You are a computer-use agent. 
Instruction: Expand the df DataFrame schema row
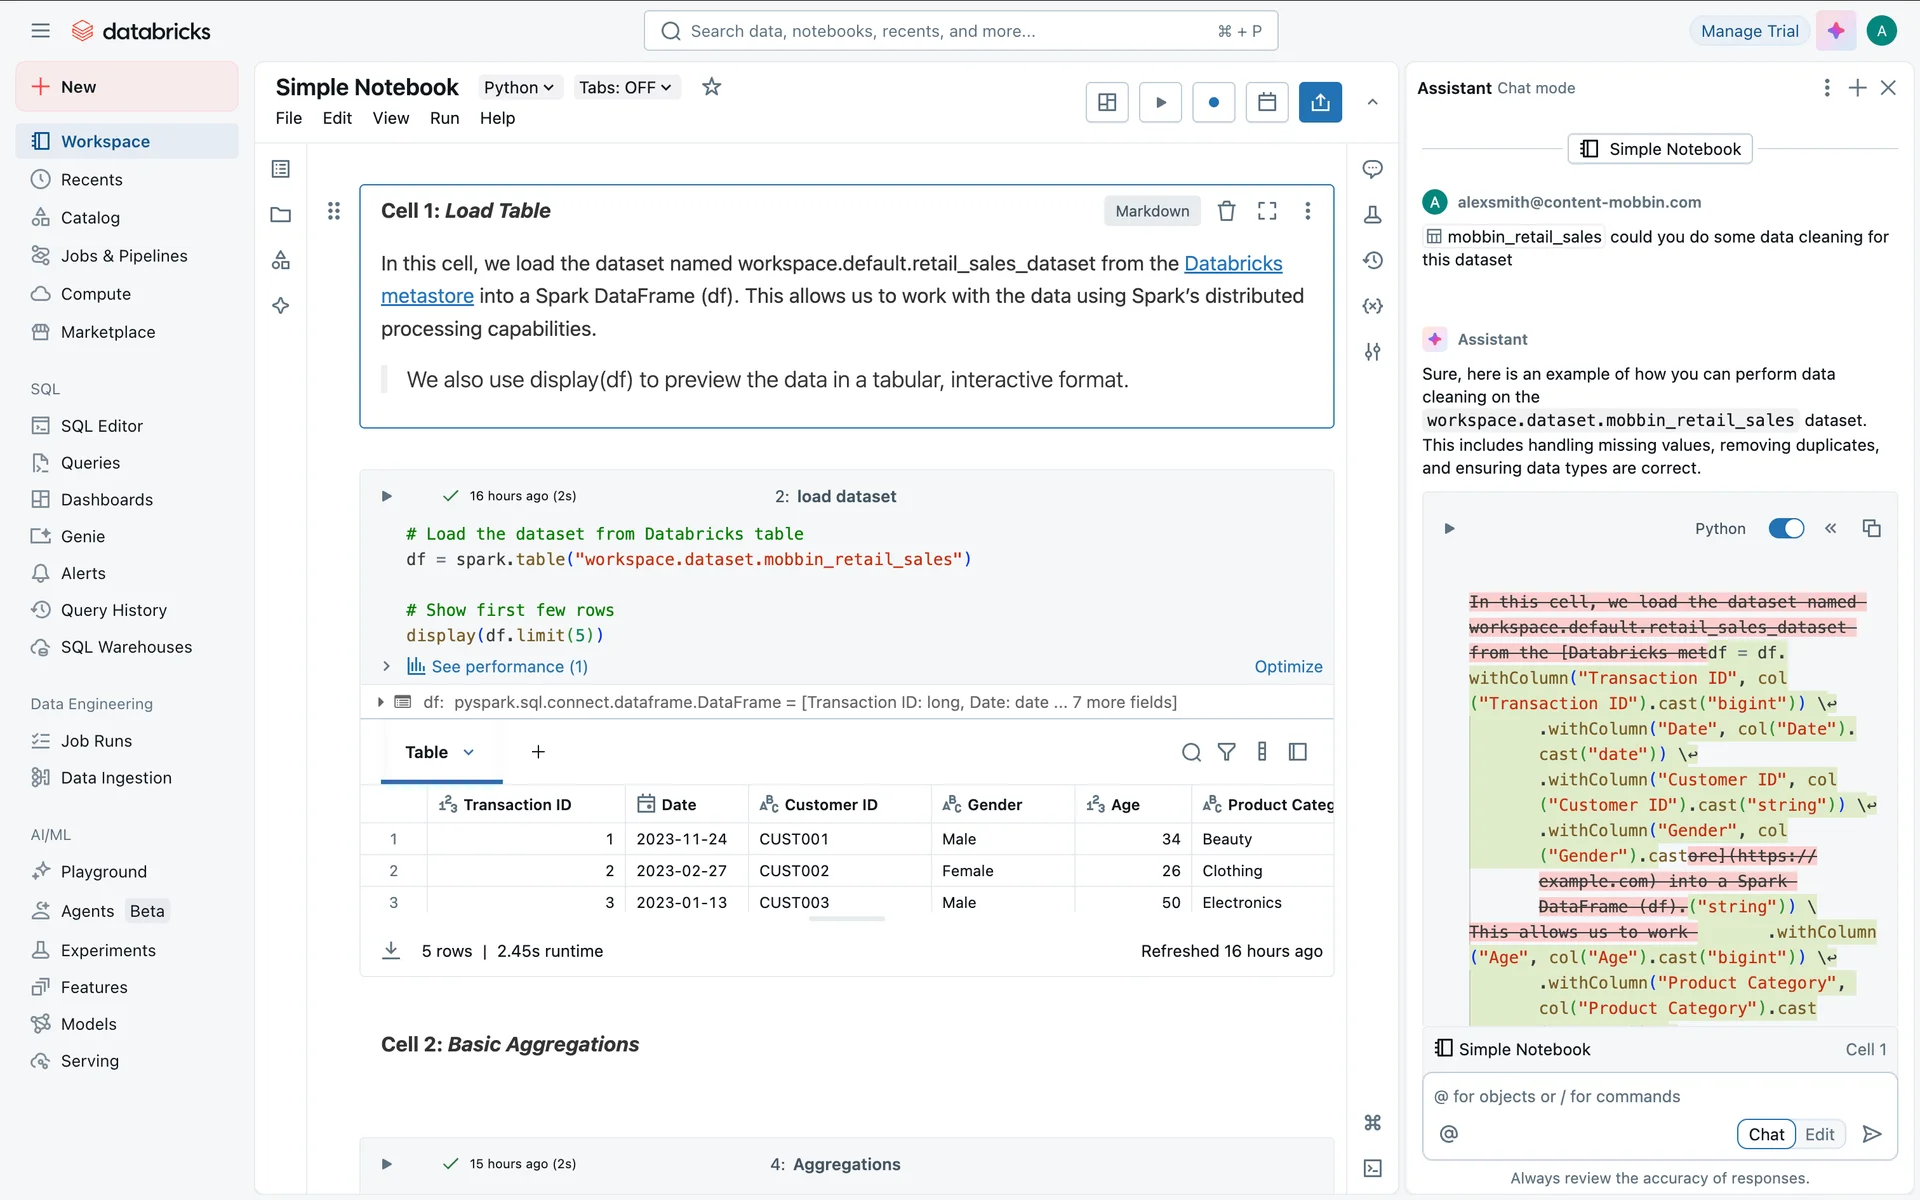380,702
